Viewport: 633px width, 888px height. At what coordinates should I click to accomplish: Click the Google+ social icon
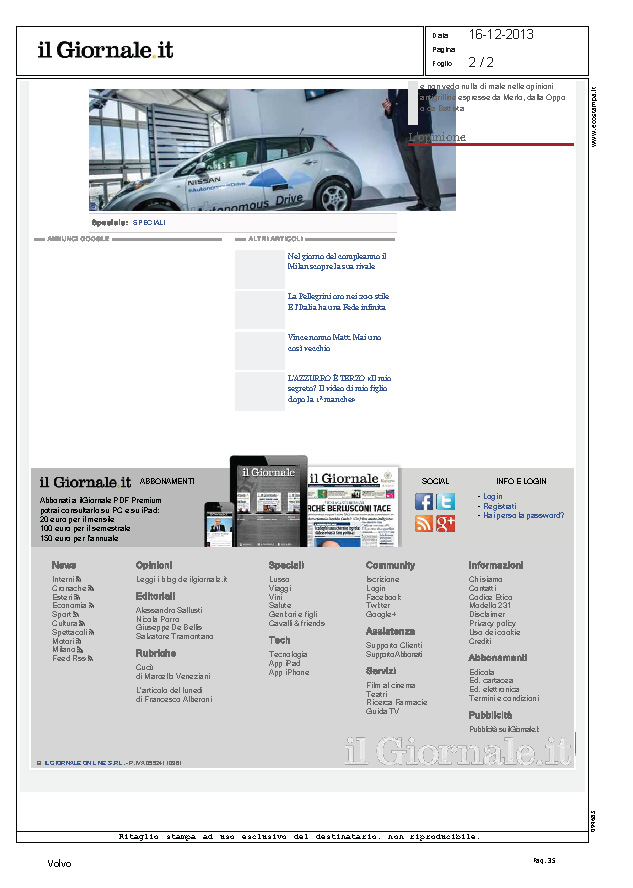[446, 523]
